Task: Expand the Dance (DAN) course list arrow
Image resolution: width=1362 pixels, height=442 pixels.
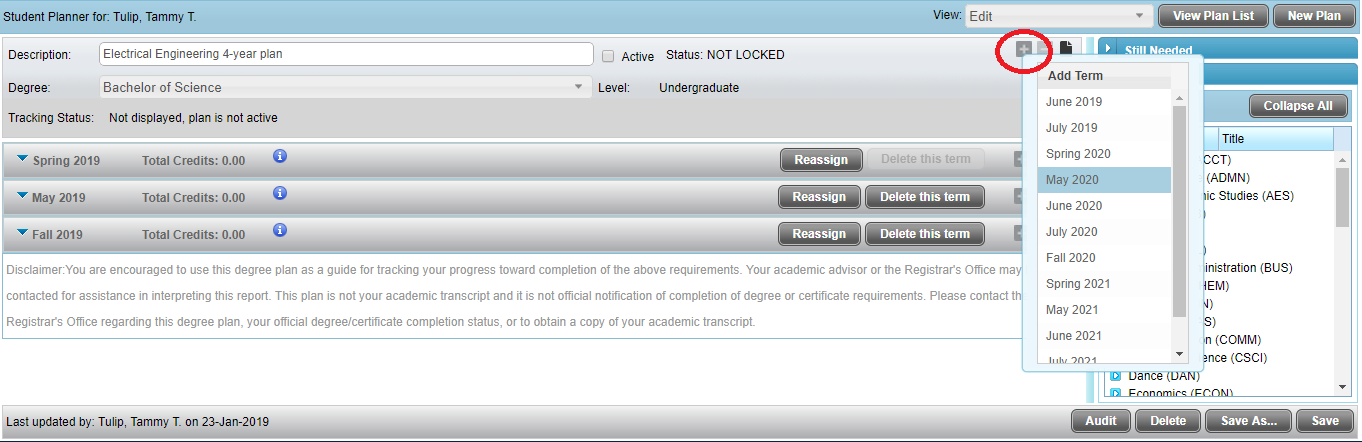Action: (1116, 376)
